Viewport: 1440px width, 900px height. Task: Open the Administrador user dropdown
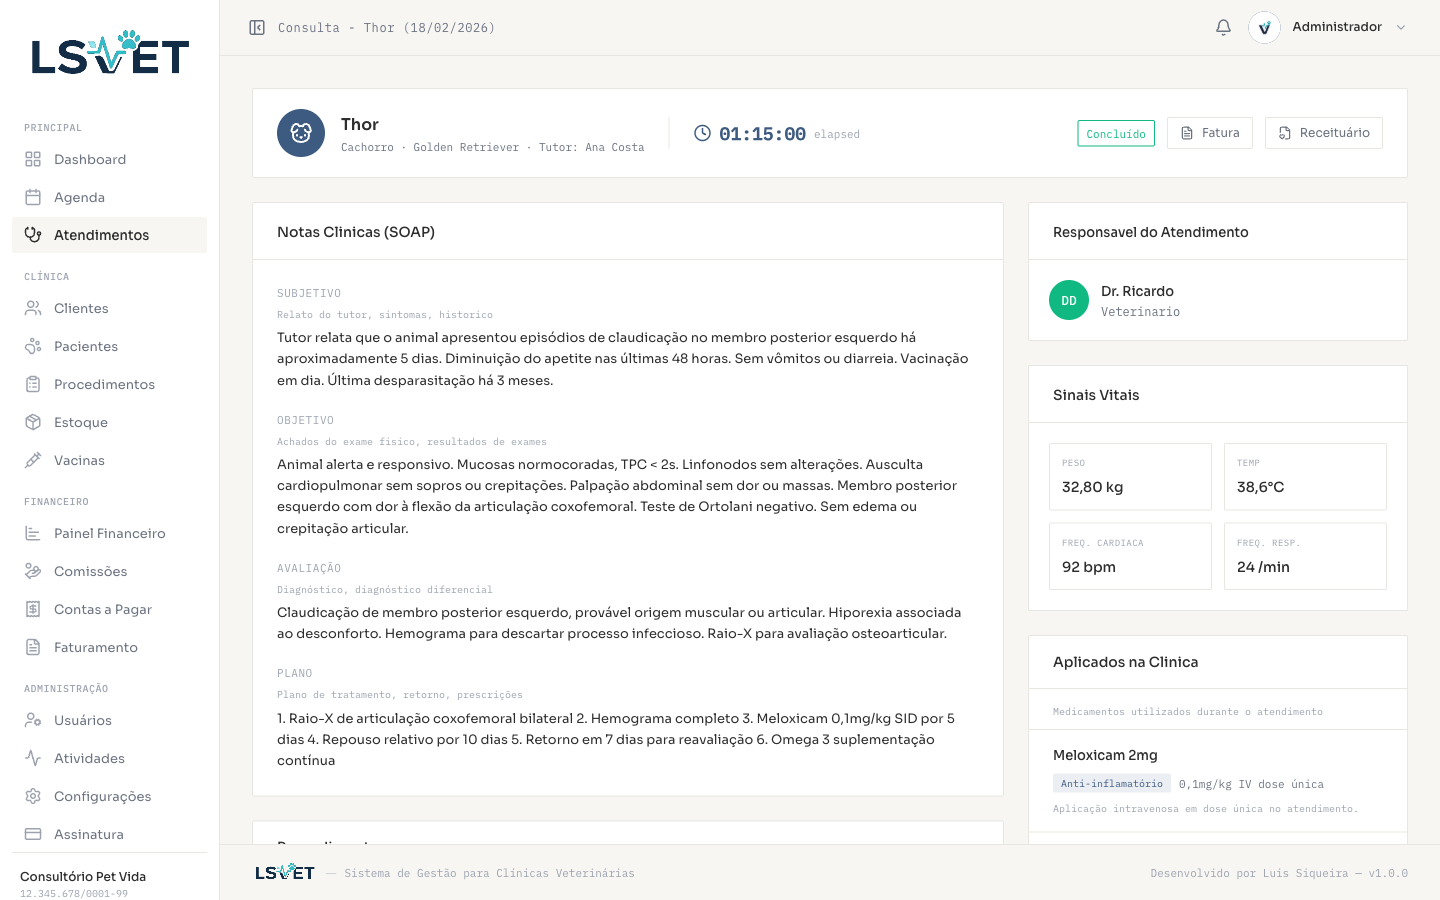click(1336, 27)
